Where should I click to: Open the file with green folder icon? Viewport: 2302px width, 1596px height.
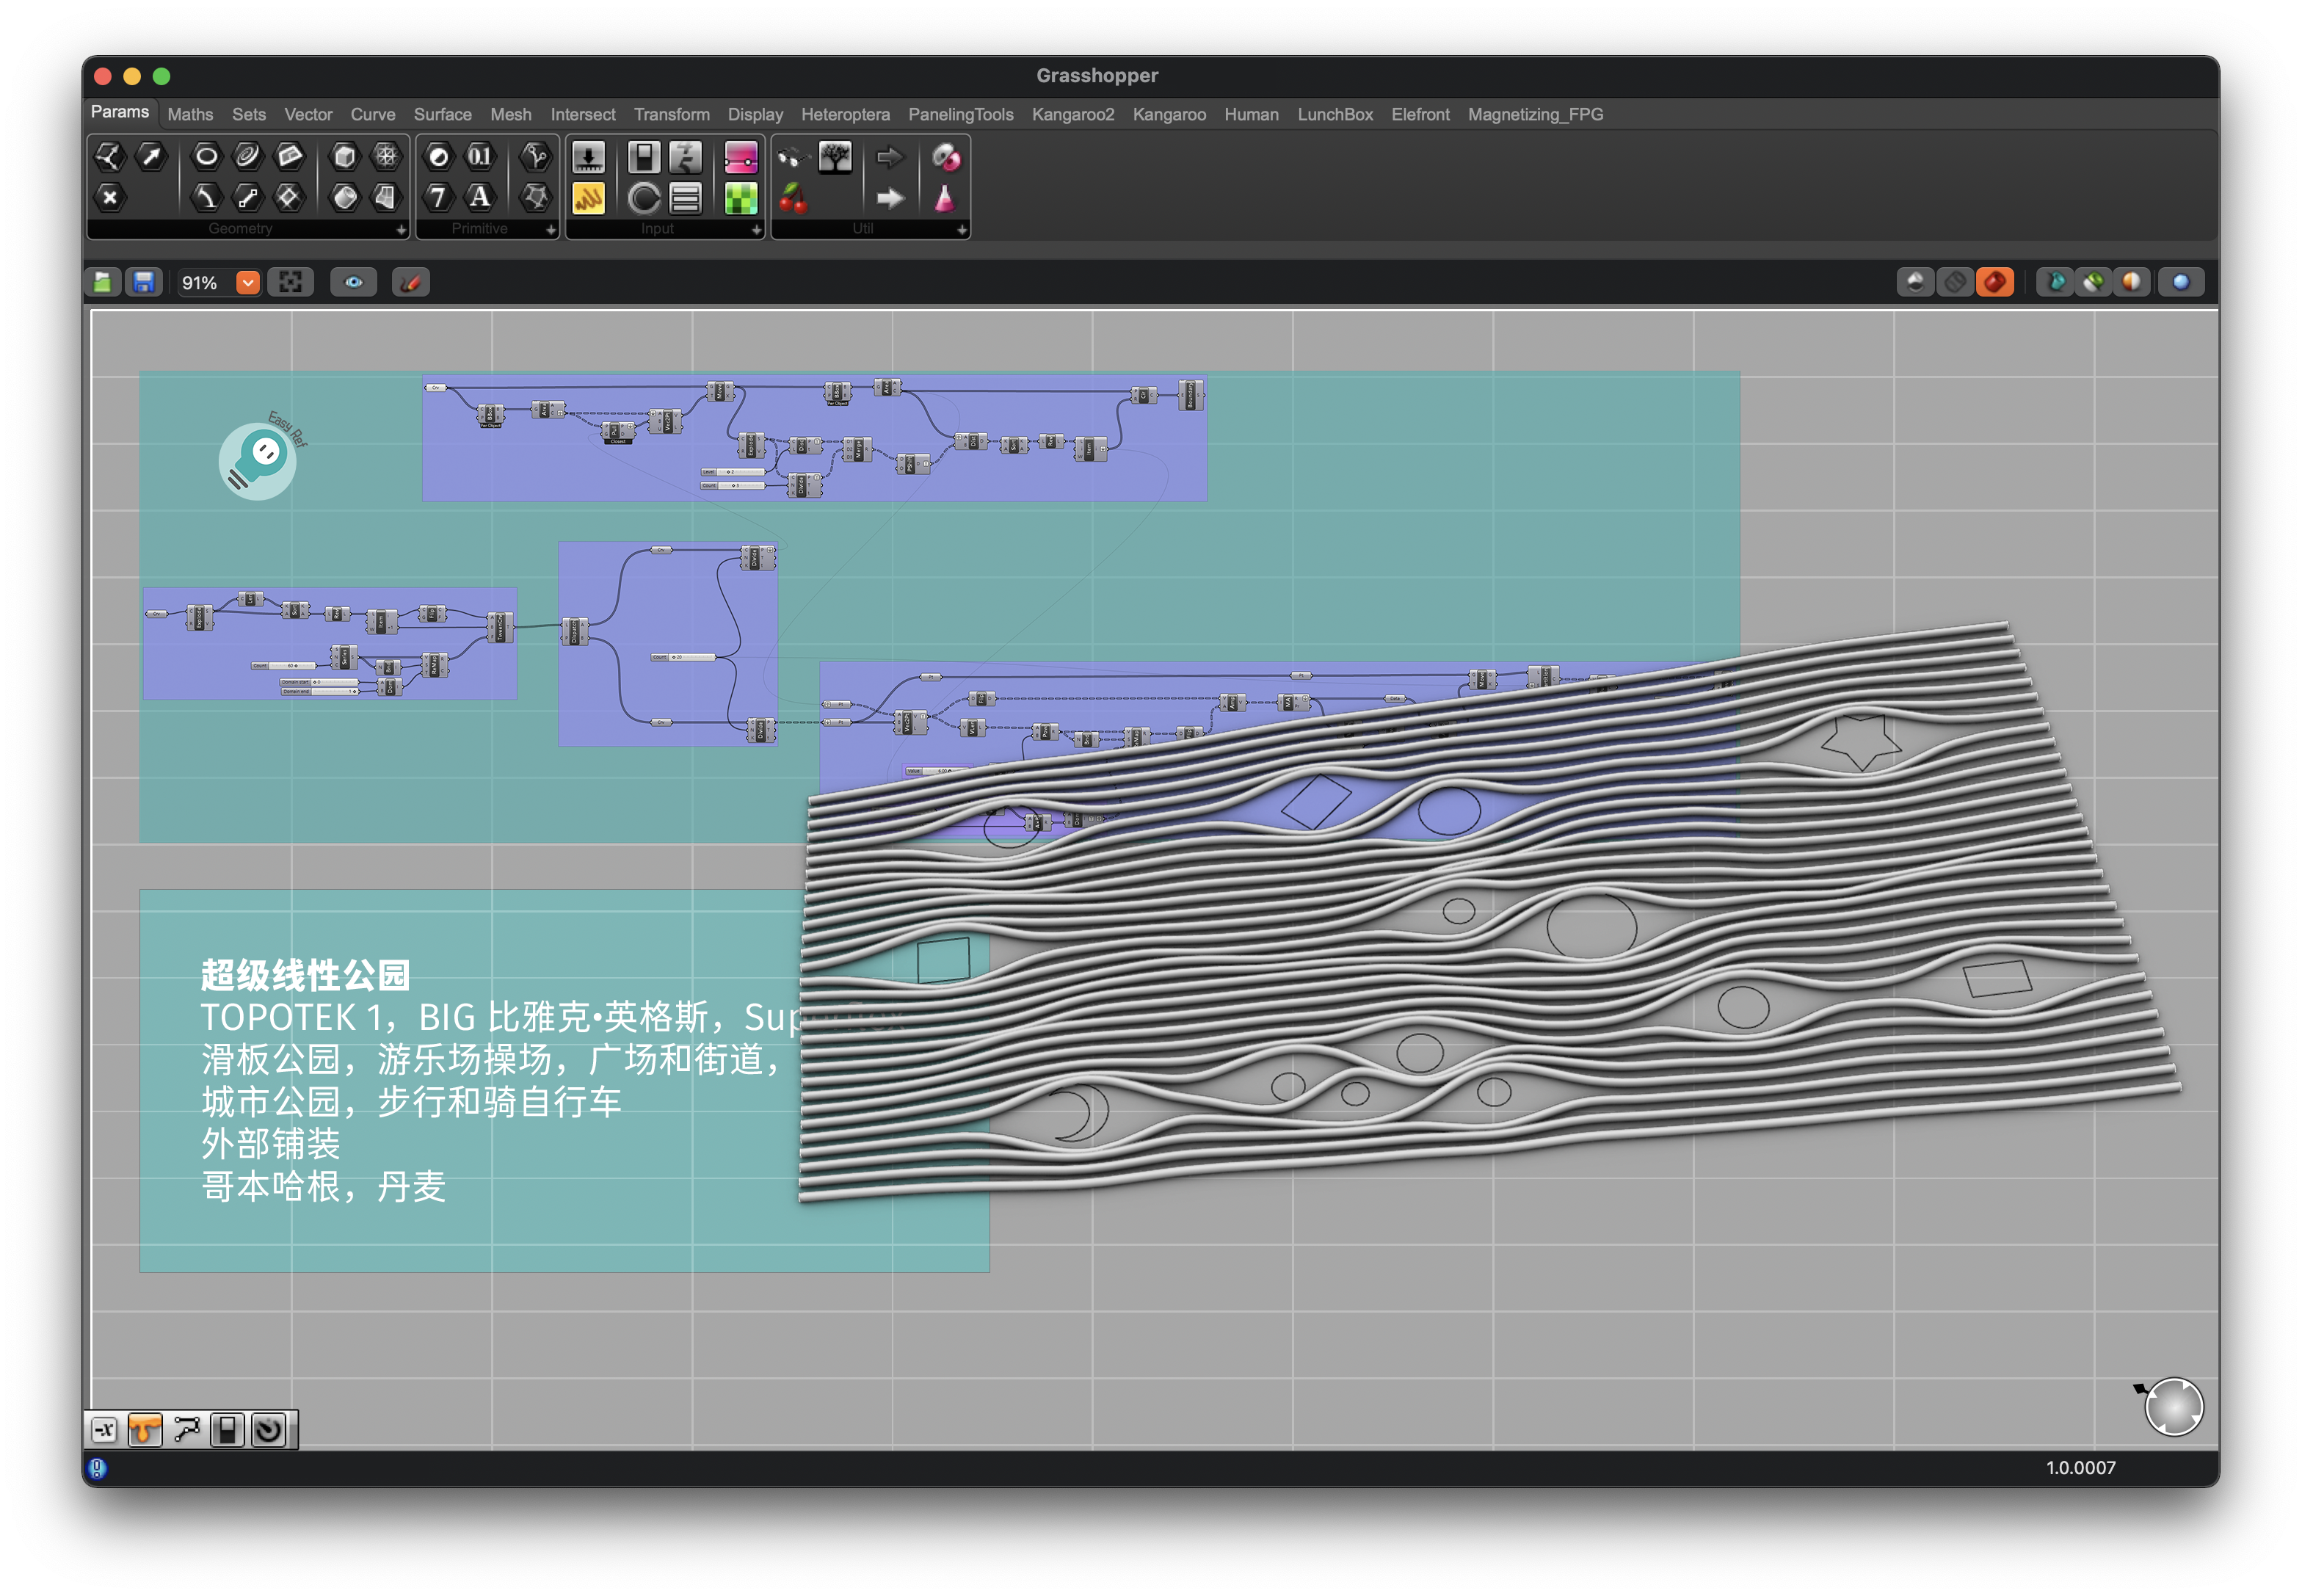click(x=103, y=283)
